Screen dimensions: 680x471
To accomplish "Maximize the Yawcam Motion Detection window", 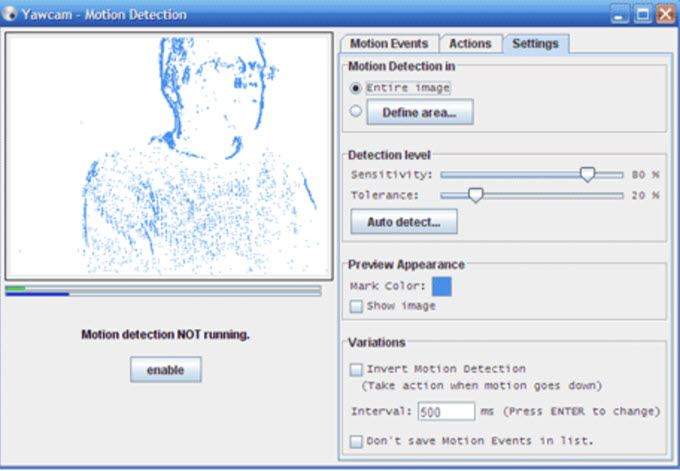I will pos(643,15).
